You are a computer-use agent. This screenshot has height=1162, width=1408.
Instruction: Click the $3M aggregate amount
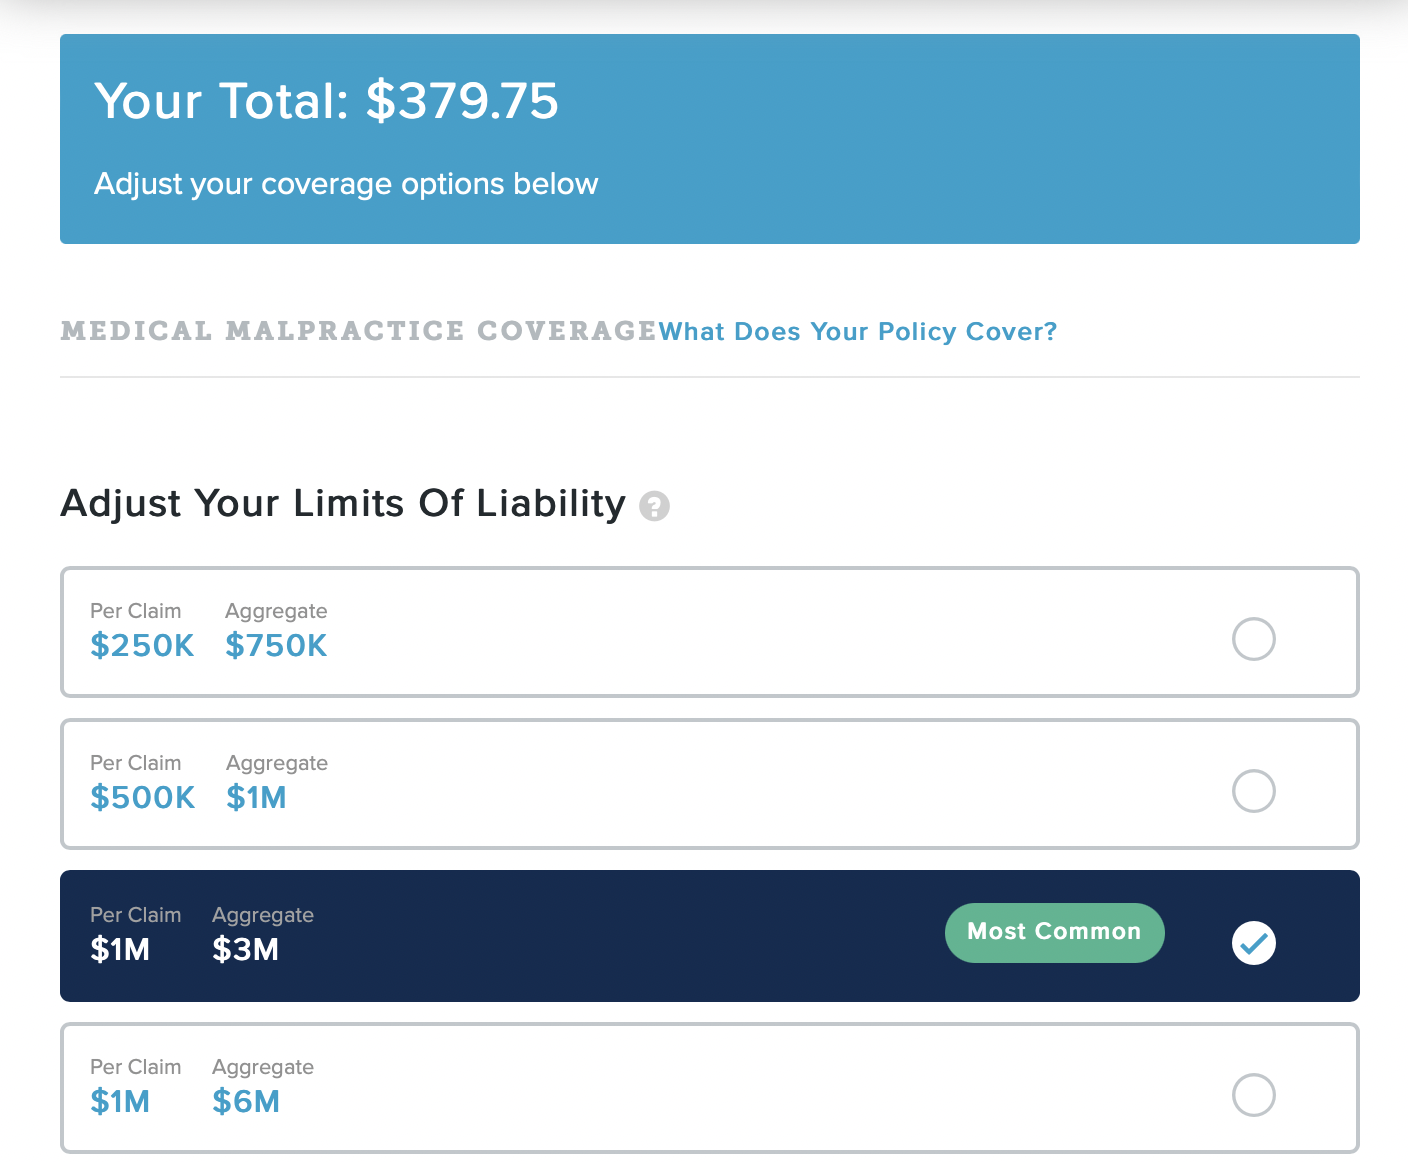tap(245, 950)
